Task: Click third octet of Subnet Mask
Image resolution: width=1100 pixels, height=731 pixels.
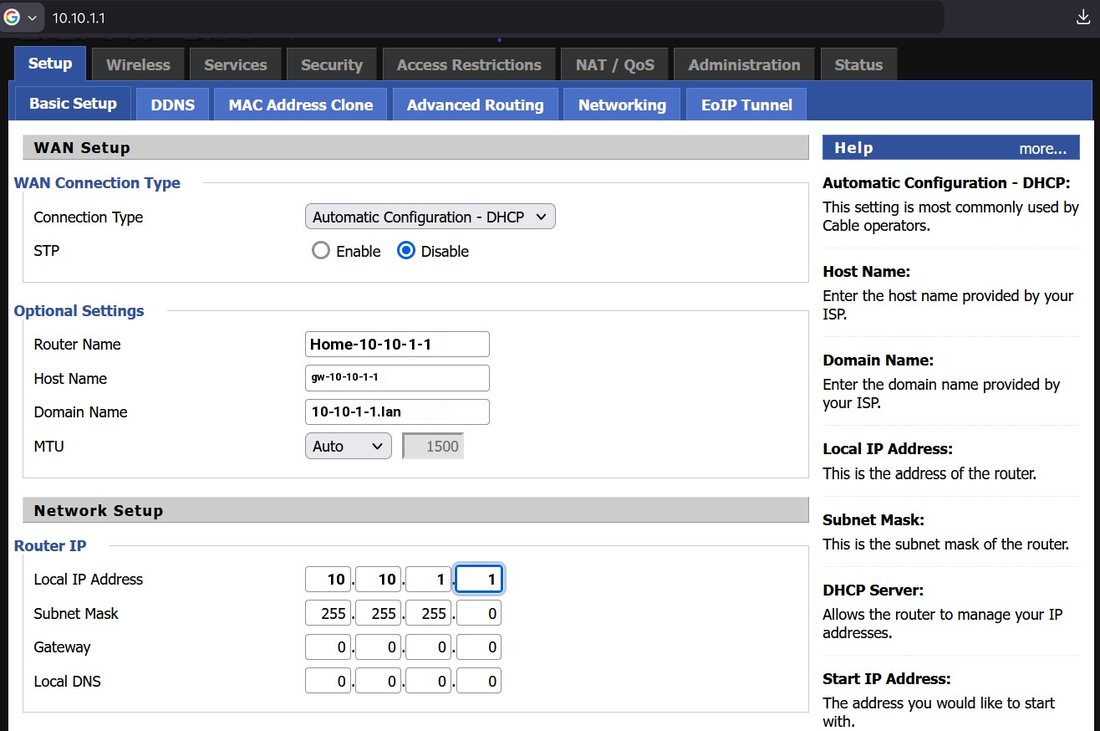Action: pyautogui.click(x=429, y=613)
